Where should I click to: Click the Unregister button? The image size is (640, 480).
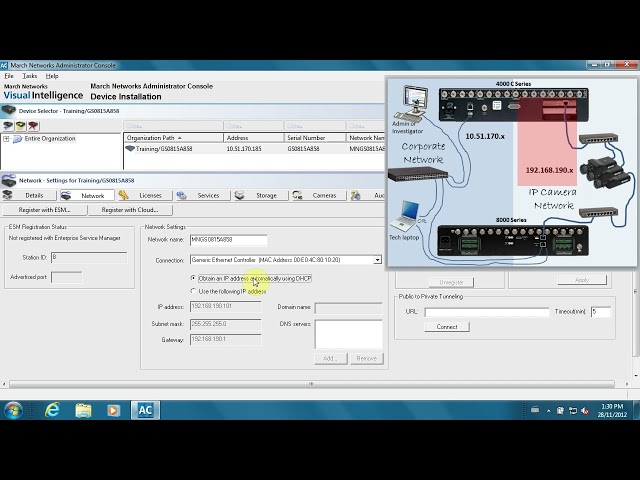[x=451, y=282]
